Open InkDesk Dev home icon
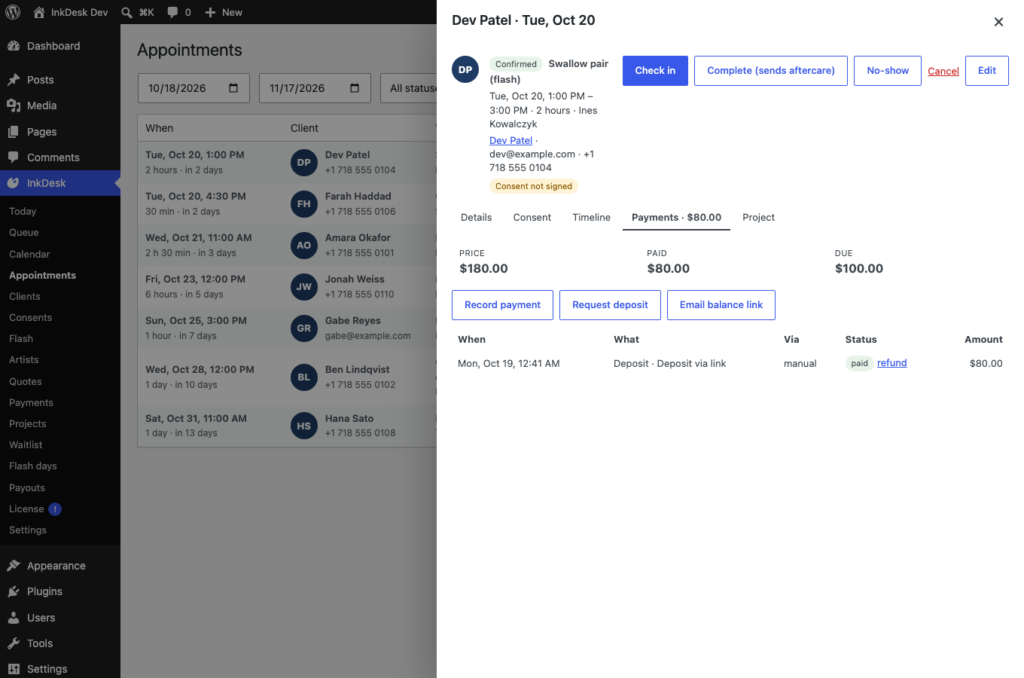The width and height of the screenshot is (1024, 678). (x=39, y=12)
